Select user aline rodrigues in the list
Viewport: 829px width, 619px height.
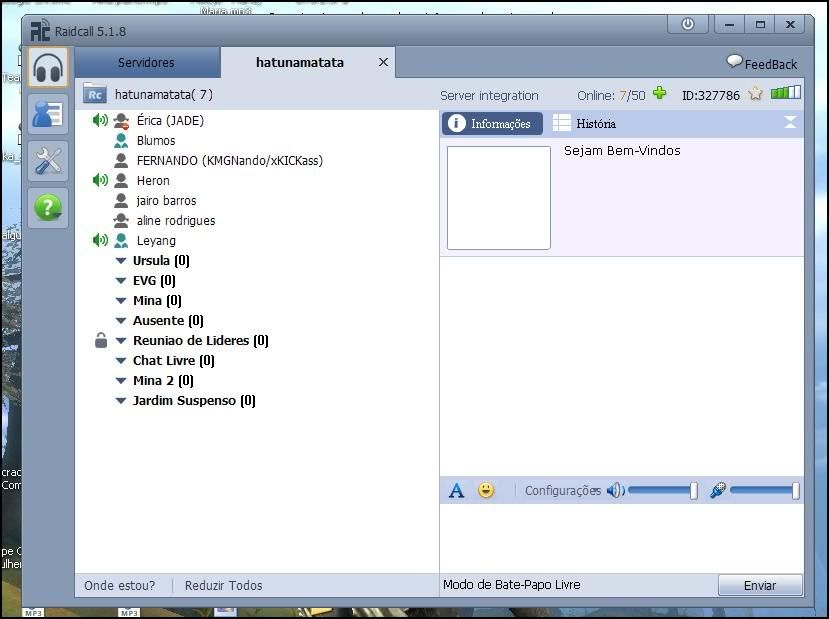pos(176,220)
